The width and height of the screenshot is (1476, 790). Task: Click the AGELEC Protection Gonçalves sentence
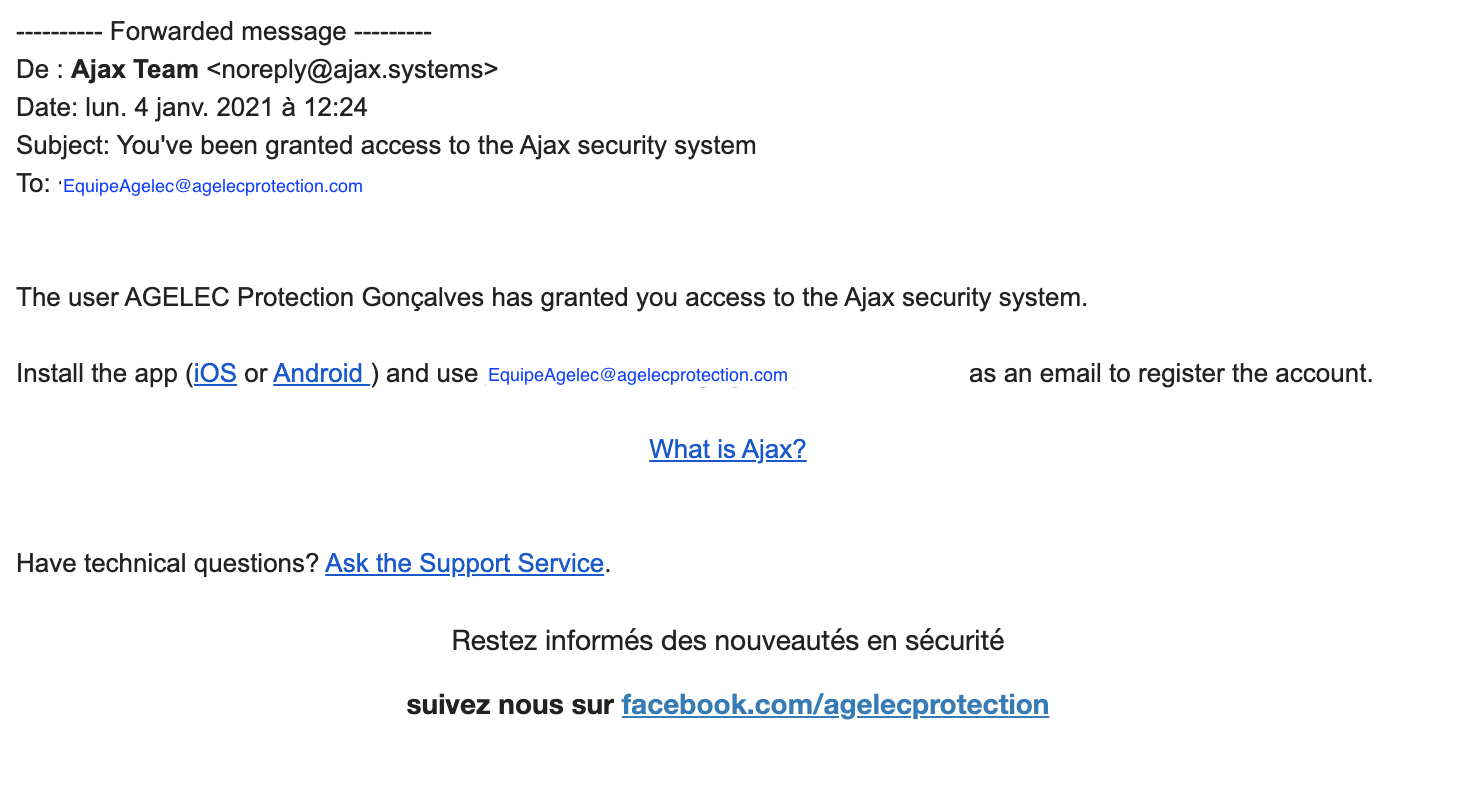point(551,298)
